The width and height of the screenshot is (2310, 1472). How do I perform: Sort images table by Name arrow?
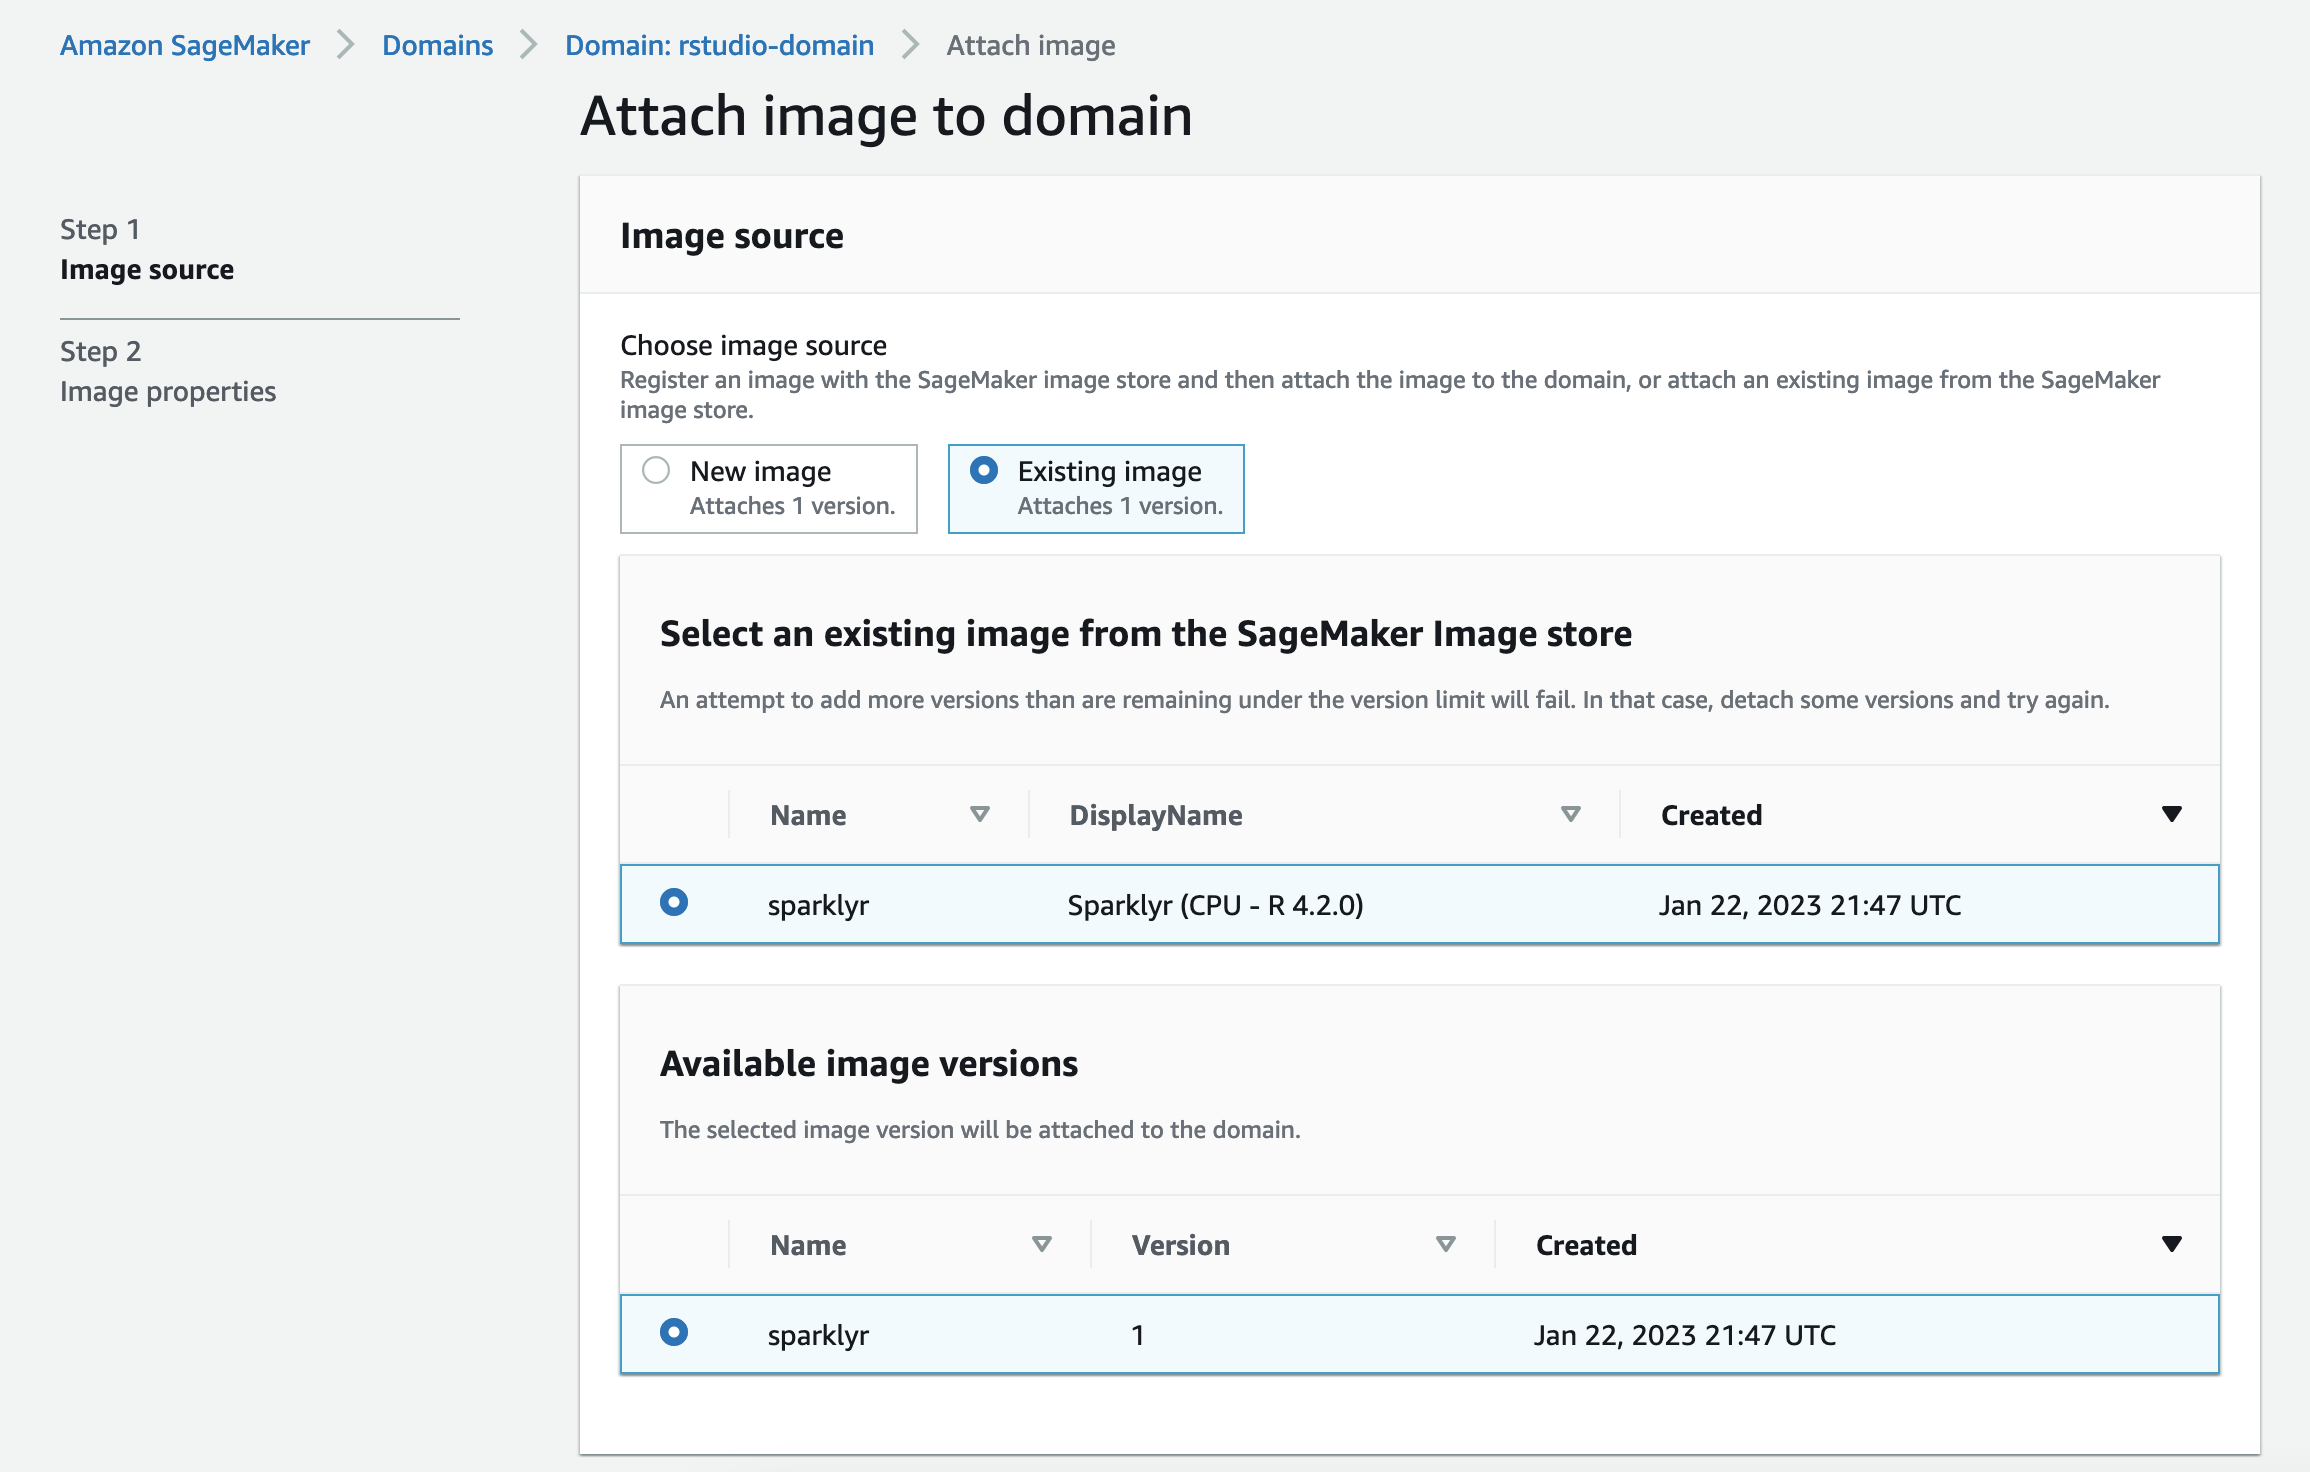pos(979,815)
